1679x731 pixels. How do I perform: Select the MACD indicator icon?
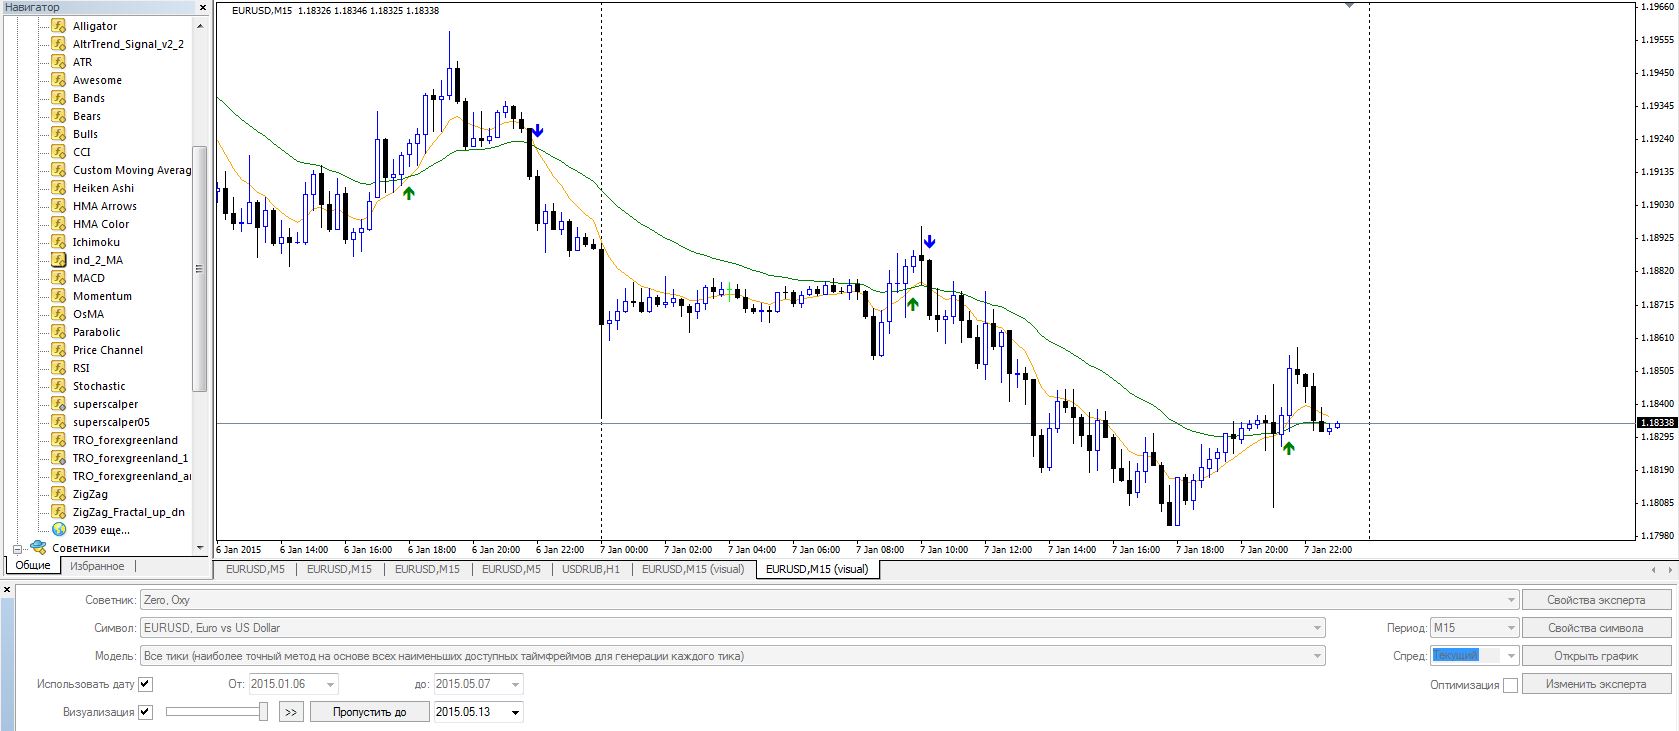(59, 278)
